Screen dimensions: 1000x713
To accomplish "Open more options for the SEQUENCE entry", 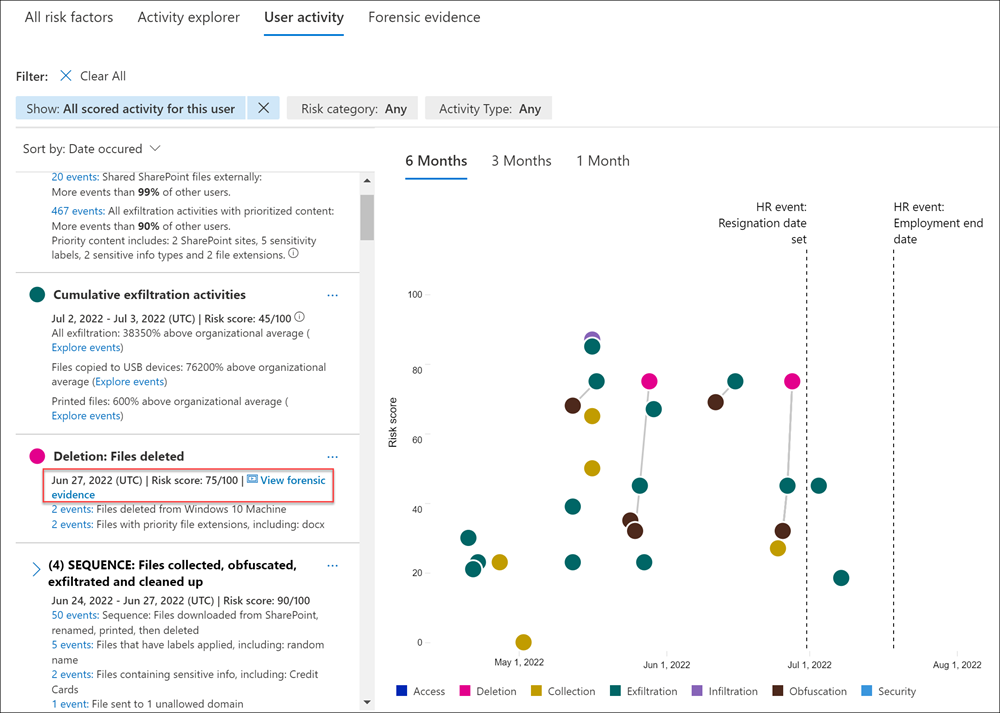I will [333, 565].
